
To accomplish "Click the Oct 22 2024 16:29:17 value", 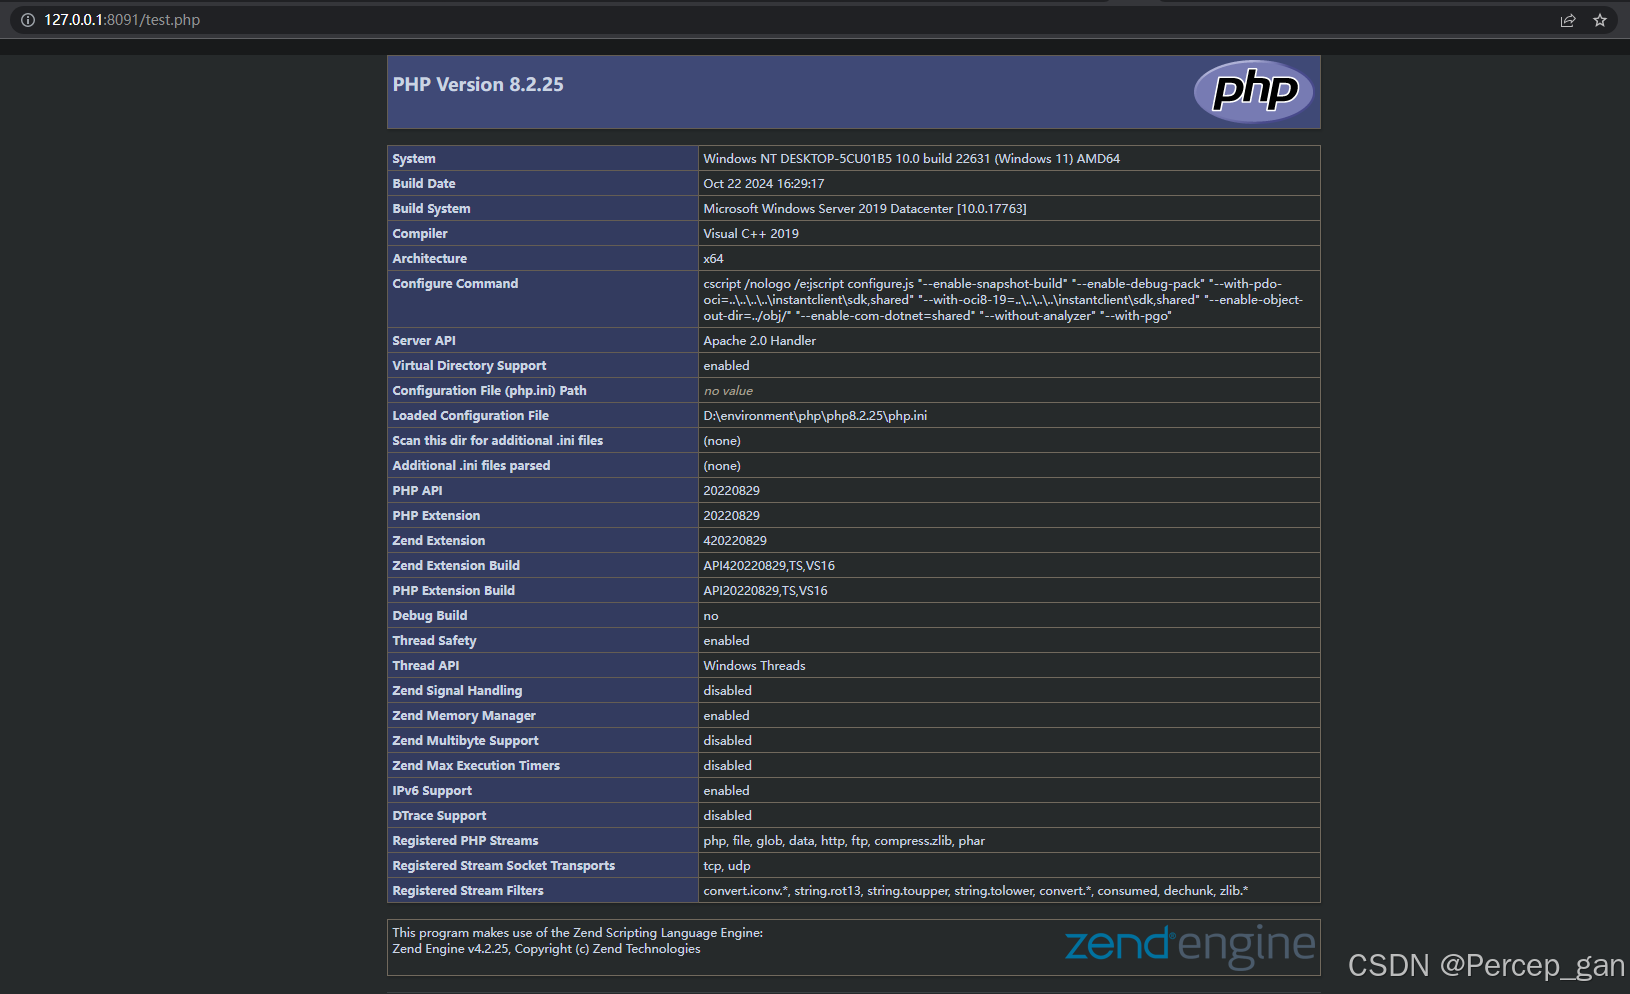I will coord(764,184).
